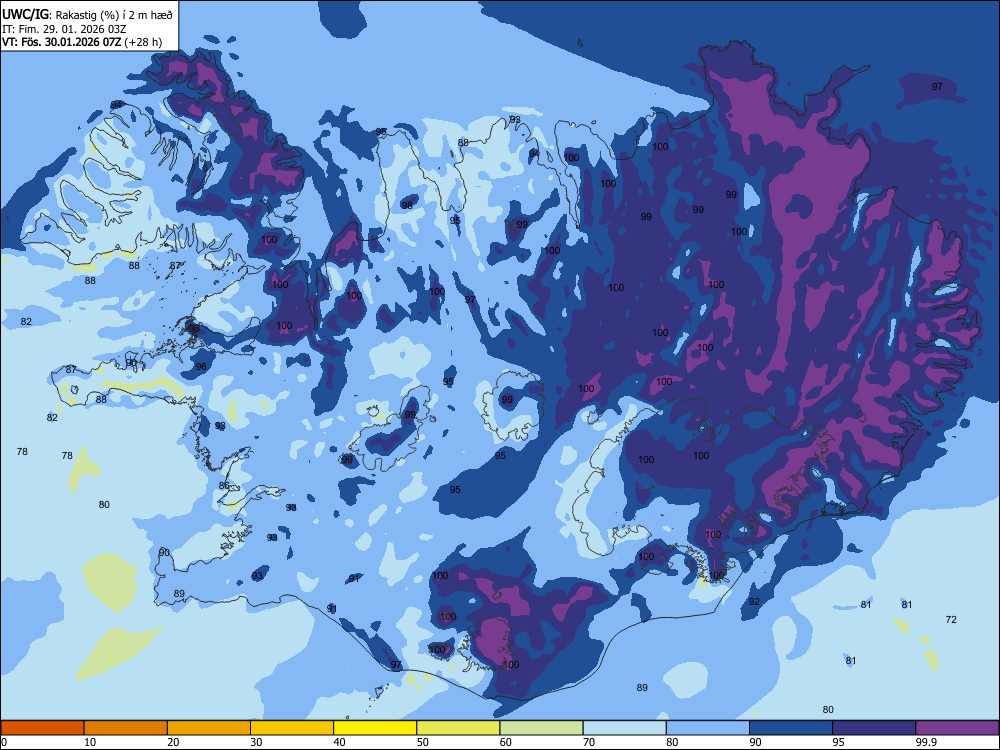Click the legend tick label '20'

point(173,742)
